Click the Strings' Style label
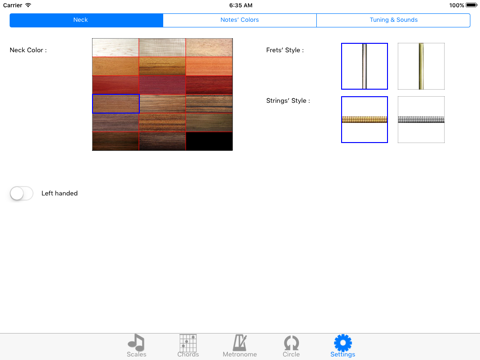Image resolution: width=480 pixels, height=360 pixels. (288, 101)
